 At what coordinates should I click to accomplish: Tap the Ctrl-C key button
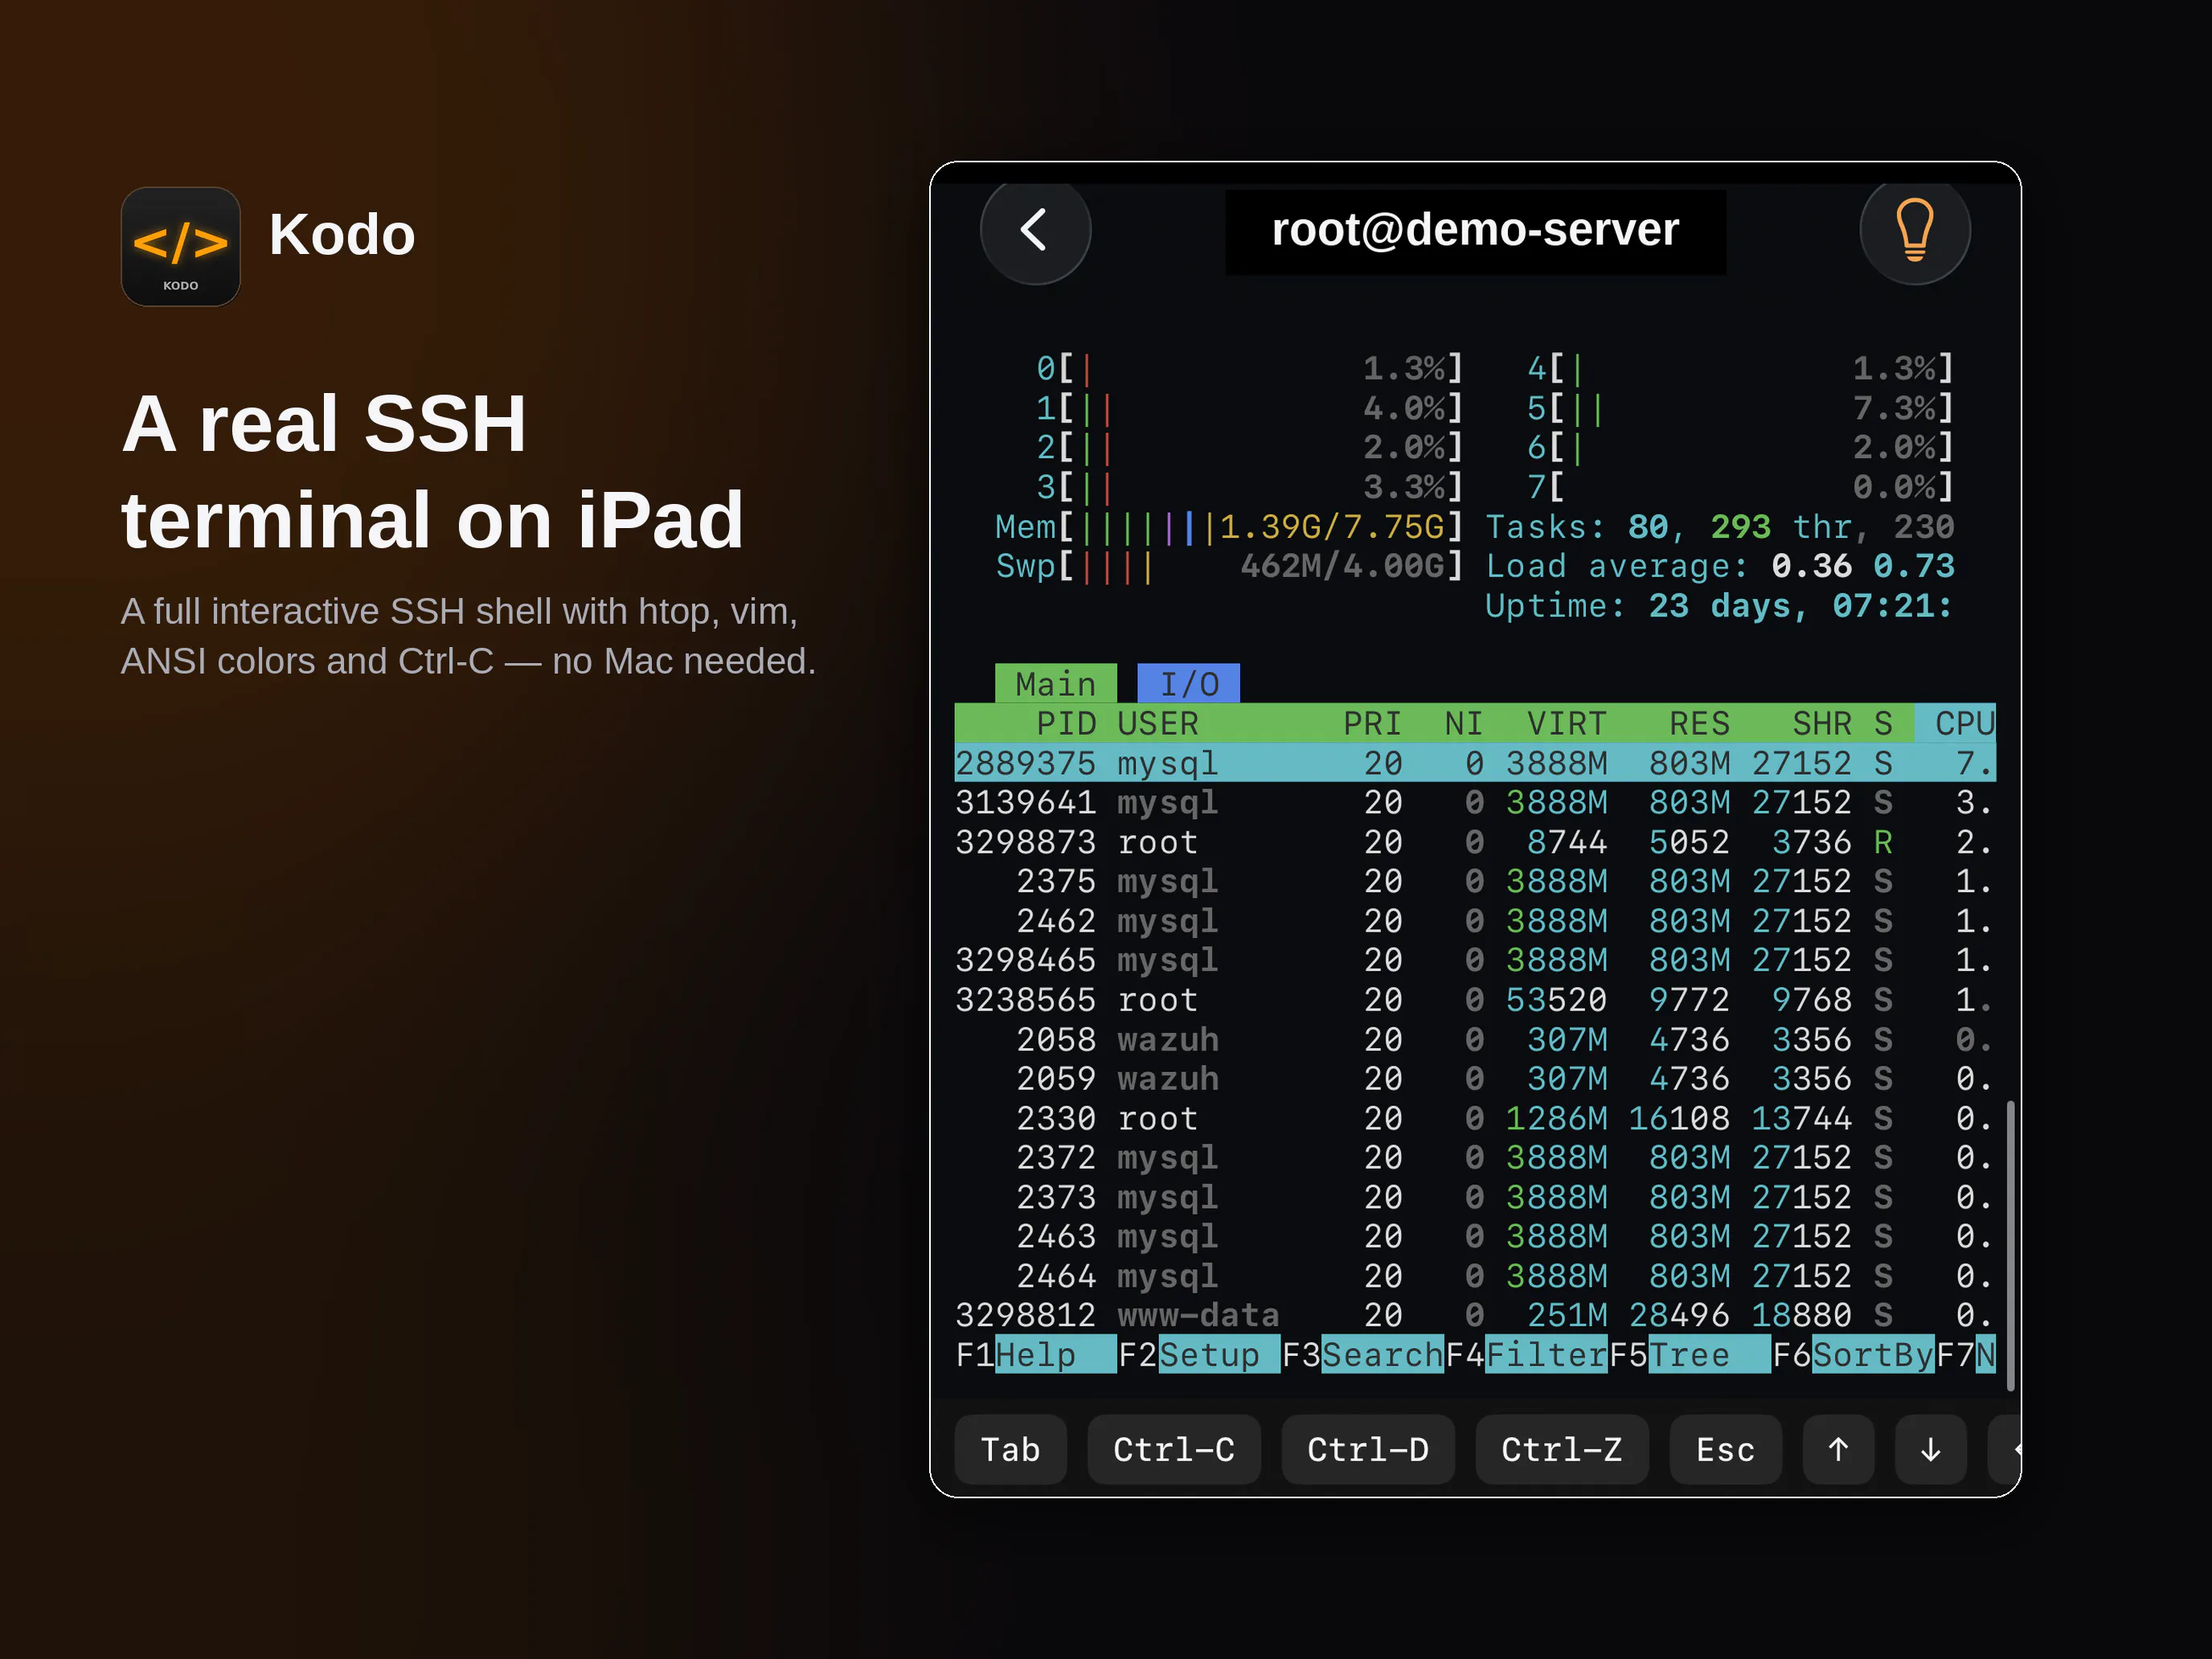pos(1174,1449)
